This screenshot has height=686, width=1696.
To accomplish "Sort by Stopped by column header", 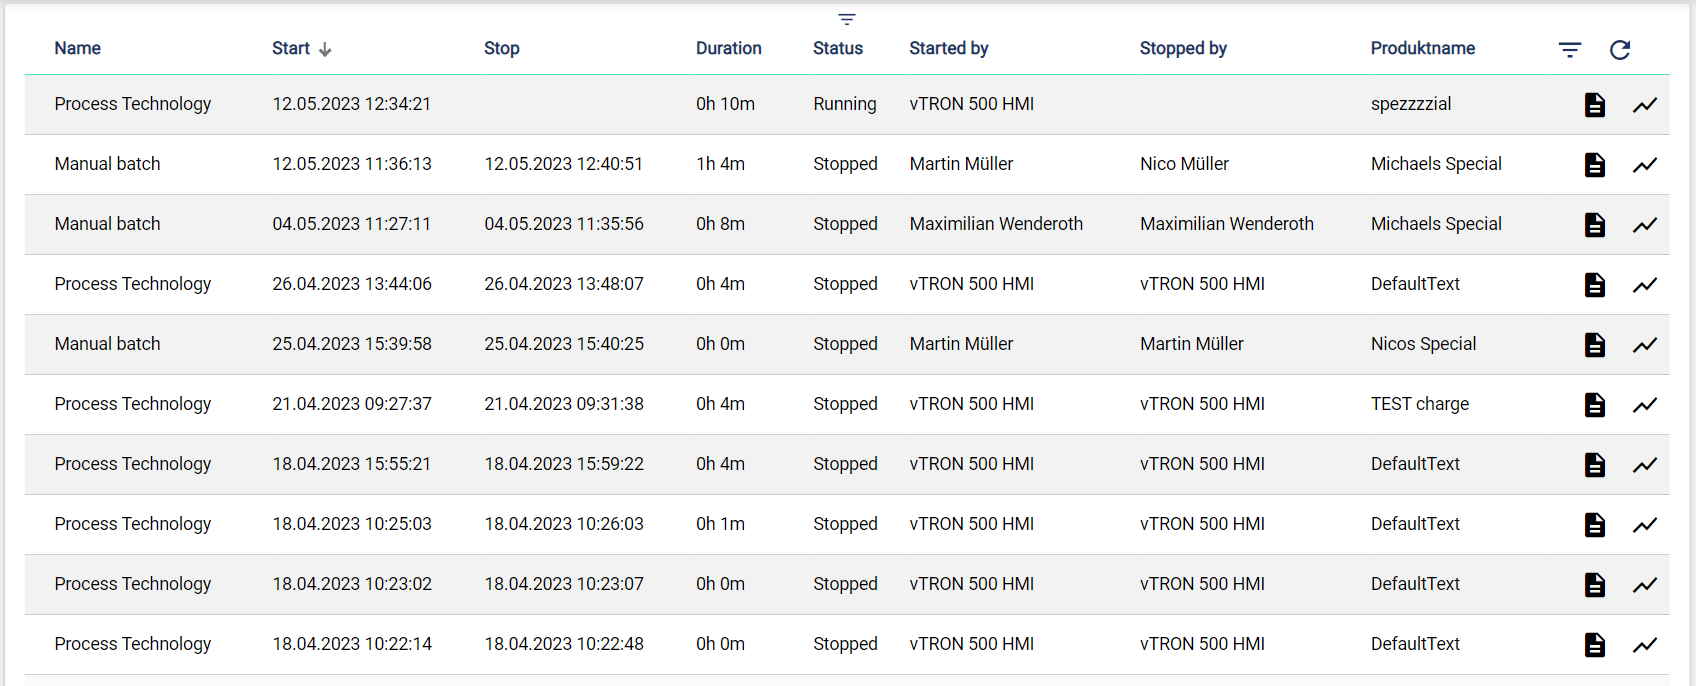I will pos(1183,48).
